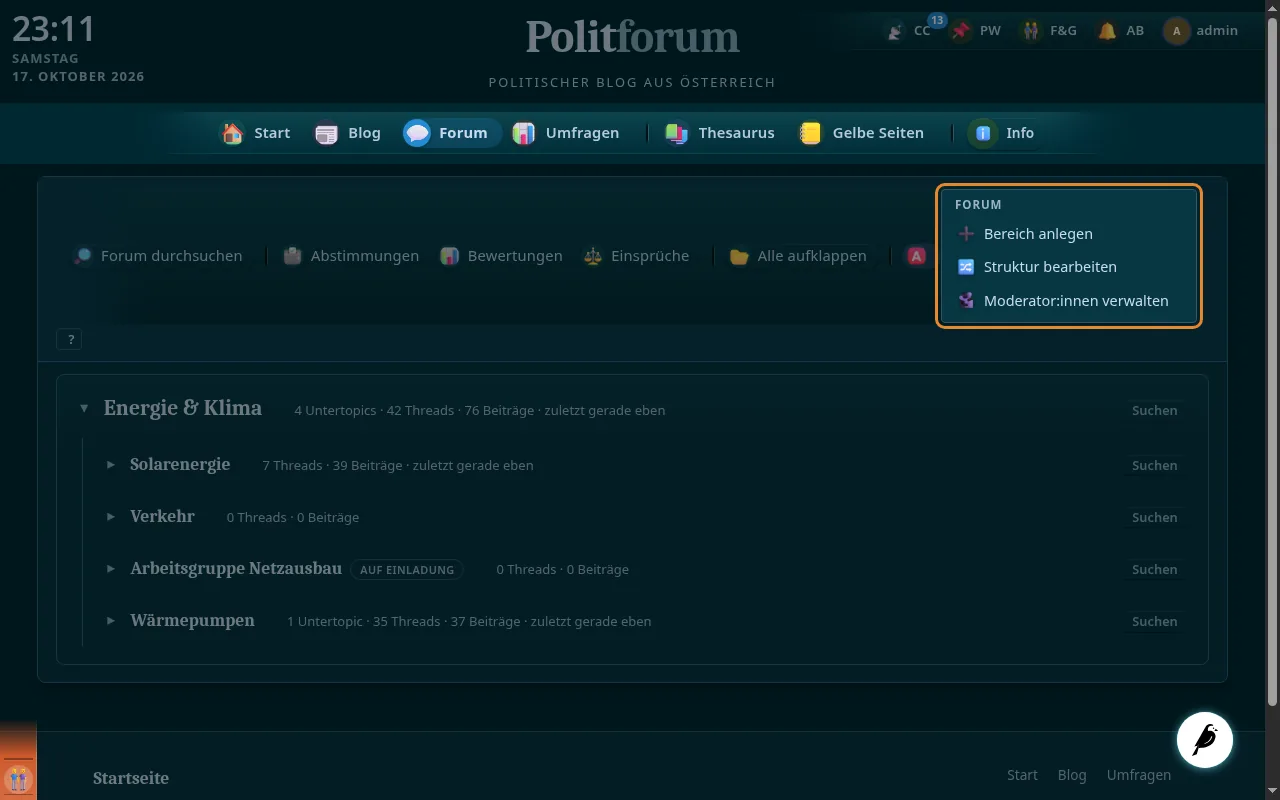Viewport: 1280px width, 800px height.
Task: Click Suchen in the Wärmepumpen row
Action: (x=1154, y=621)
